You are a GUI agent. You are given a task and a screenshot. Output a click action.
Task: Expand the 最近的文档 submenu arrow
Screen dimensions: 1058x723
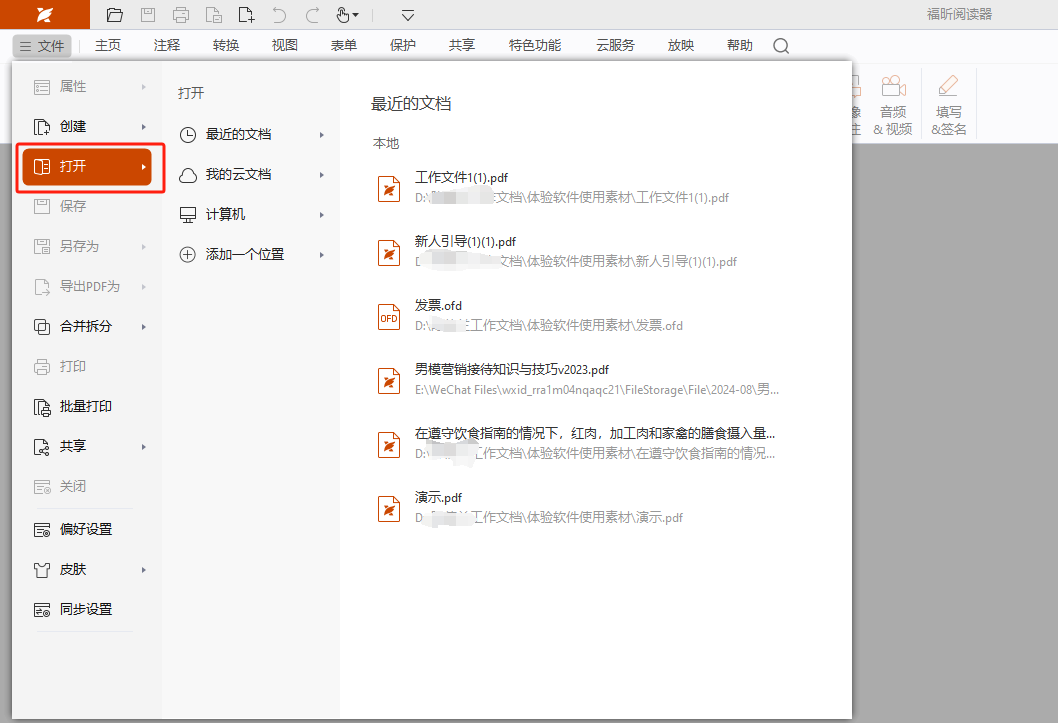[x=322, y=135]
